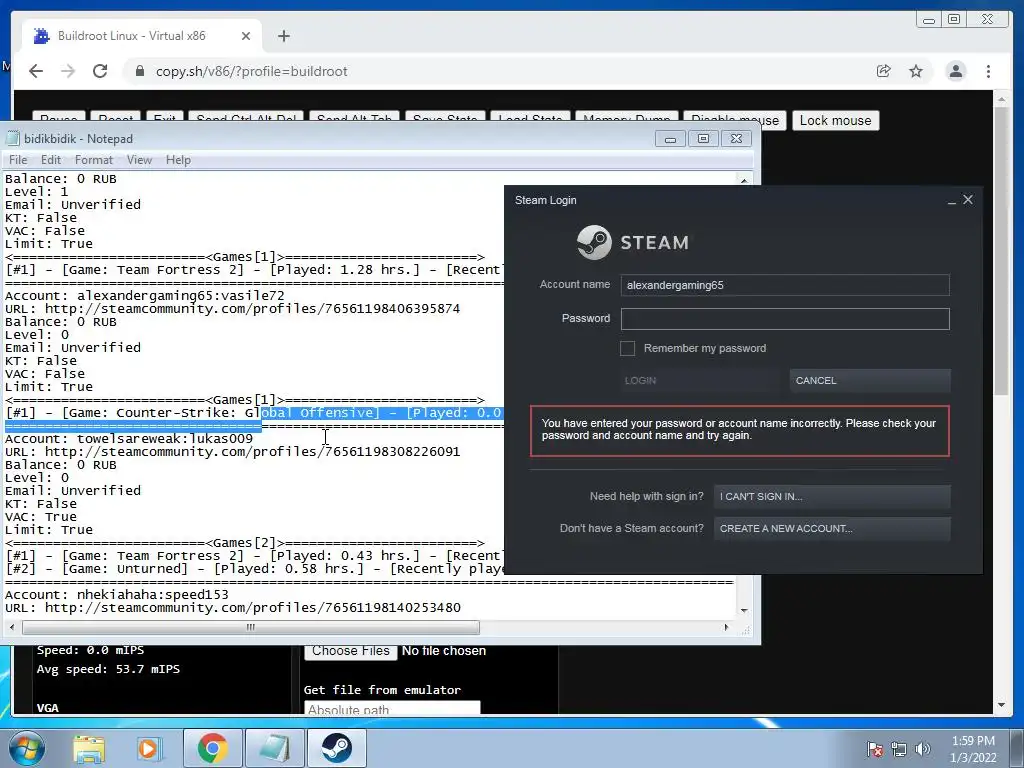
Task: Click the Absolute path input field
Action: click(392, 709)
